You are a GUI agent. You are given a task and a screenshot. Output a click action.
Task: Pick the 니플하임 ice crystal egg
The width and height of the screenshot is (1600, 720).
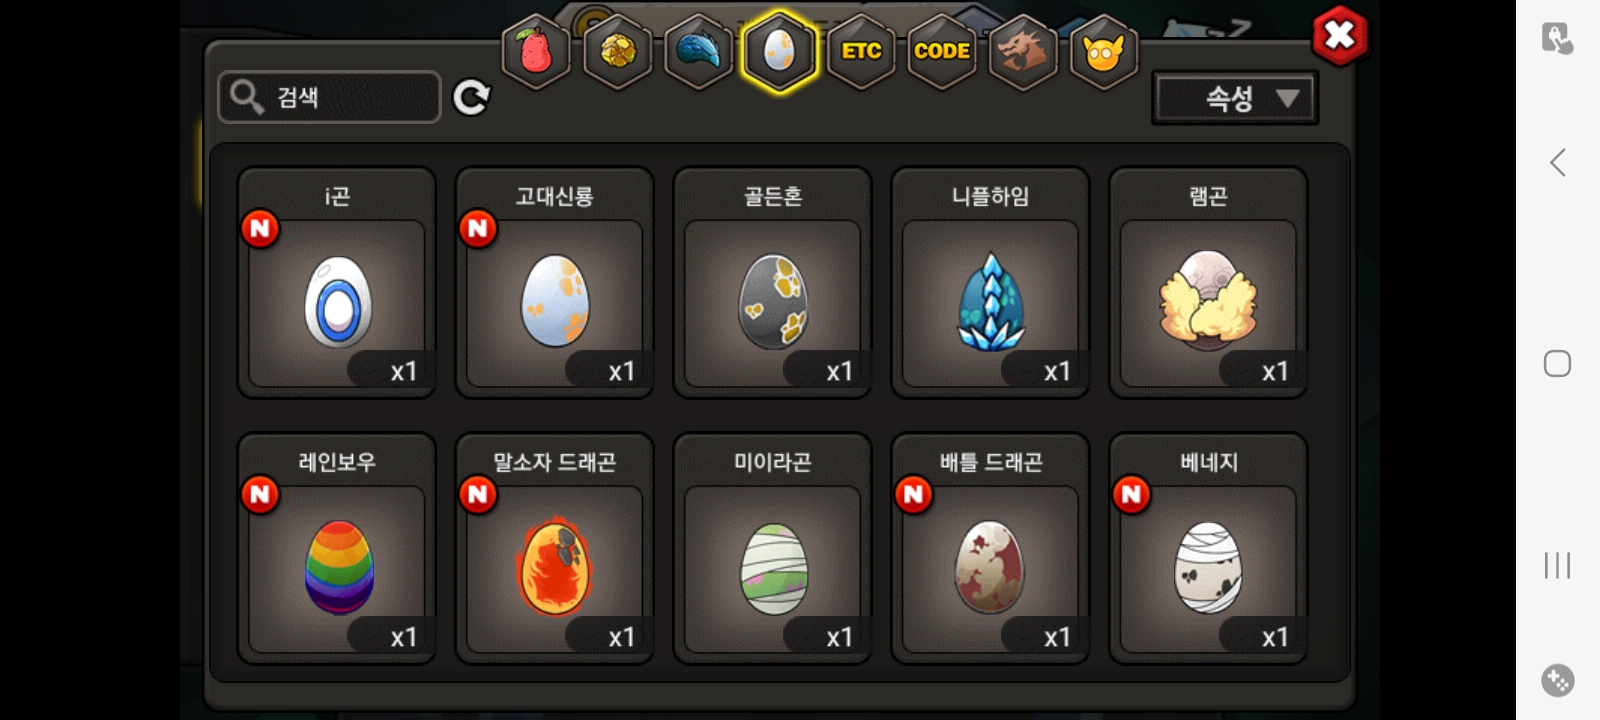click(990, 283)
